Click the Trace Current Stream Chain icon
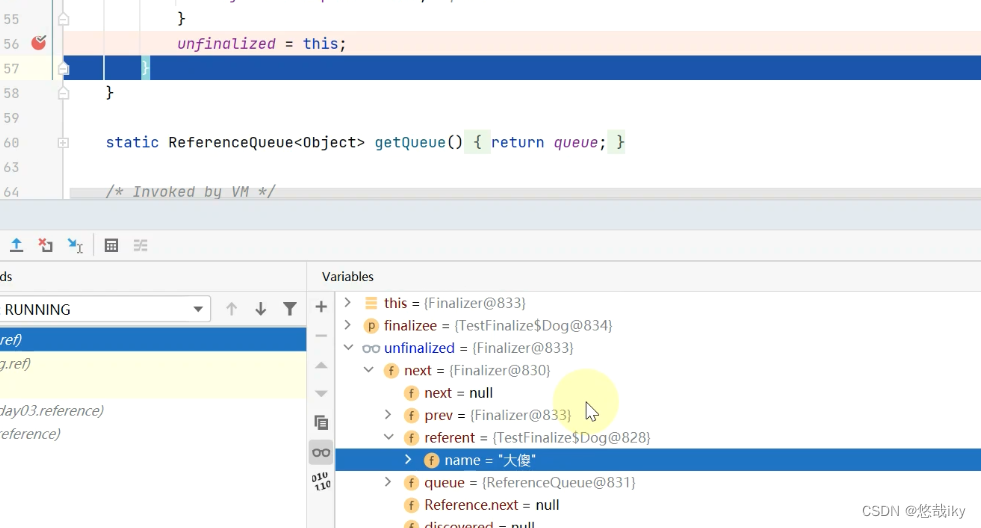Image resolution: width=981 pixels, height=528 pixels. pos(140,245)
